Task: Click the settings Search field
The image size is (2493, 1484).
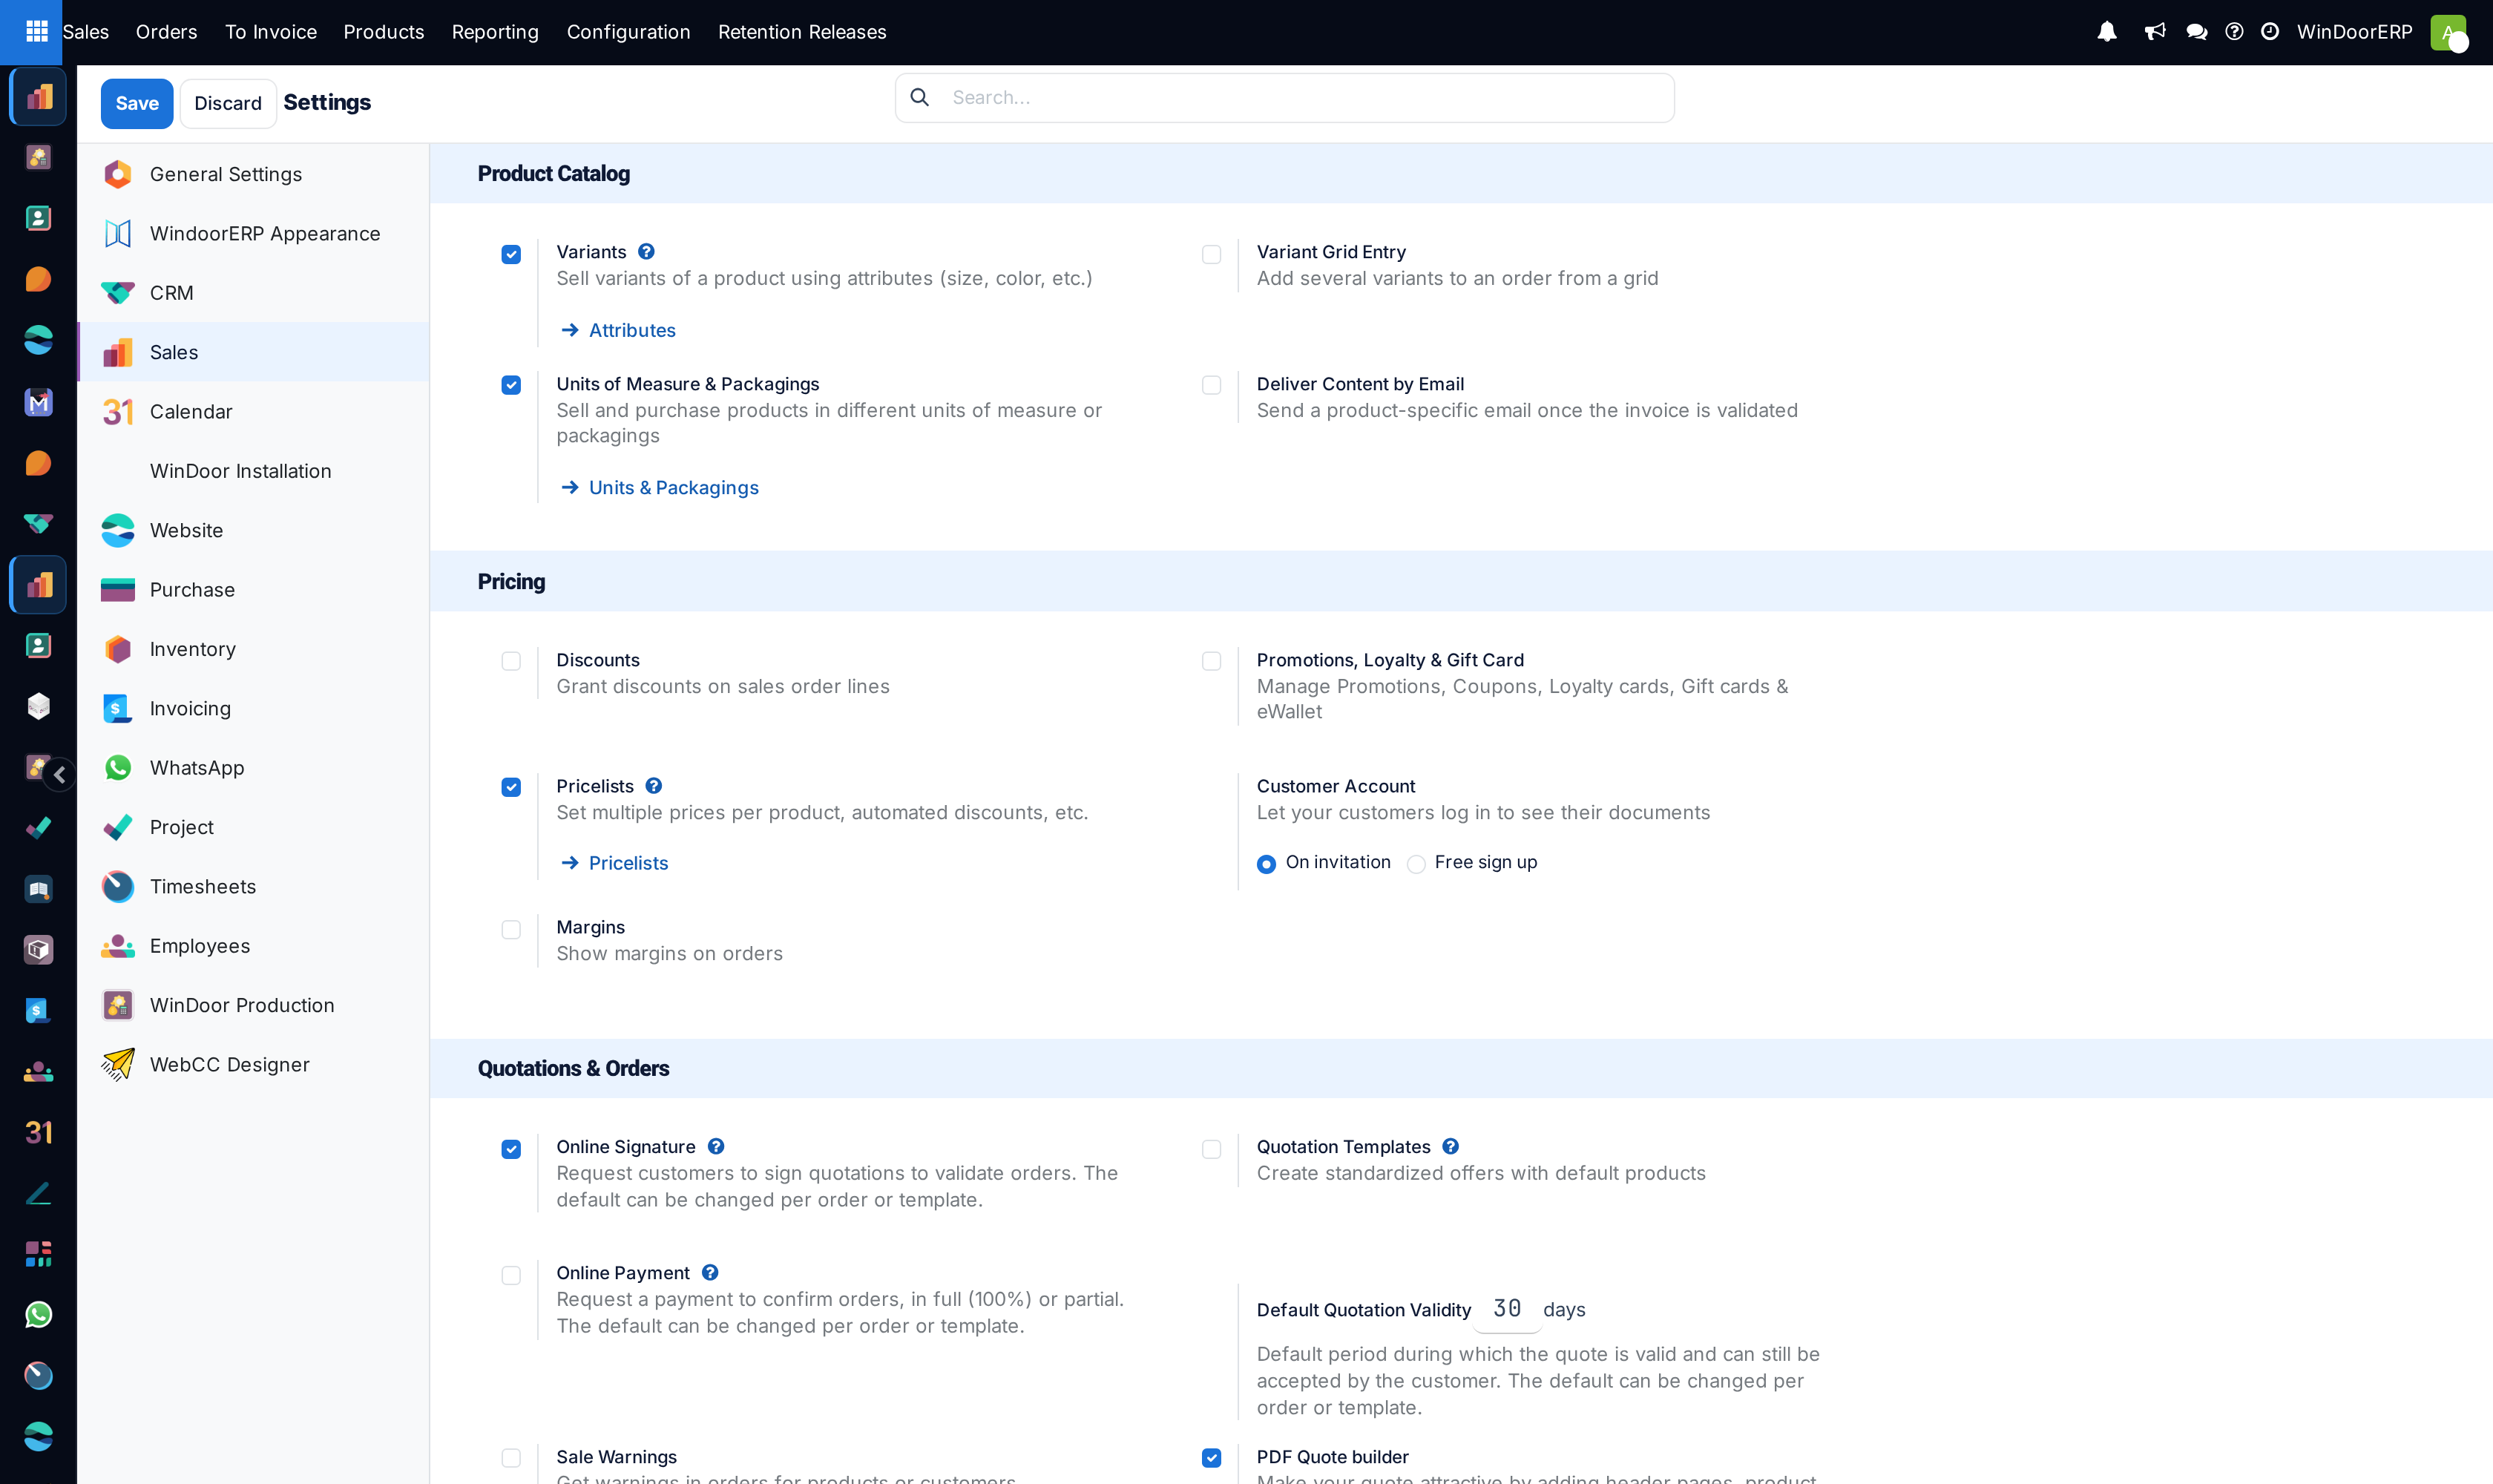Action: pos(1284,97)
